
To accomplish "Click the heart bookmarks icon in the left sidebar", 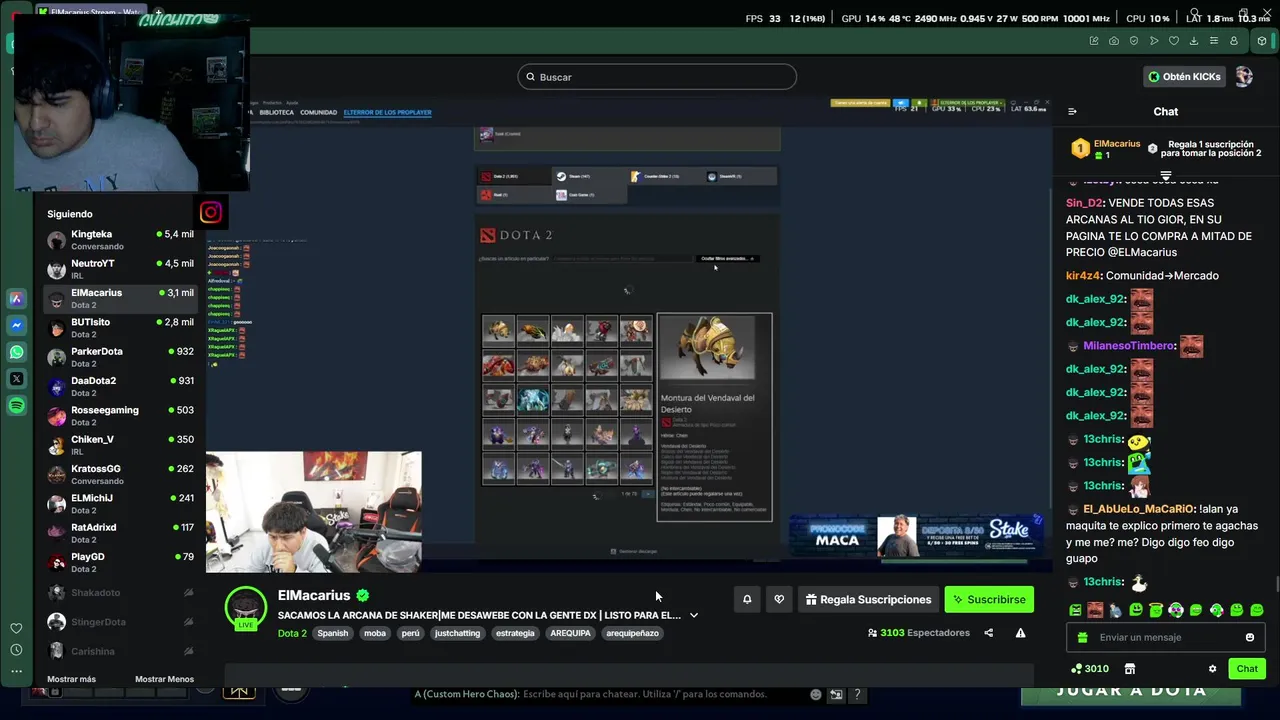I will 16,628.
